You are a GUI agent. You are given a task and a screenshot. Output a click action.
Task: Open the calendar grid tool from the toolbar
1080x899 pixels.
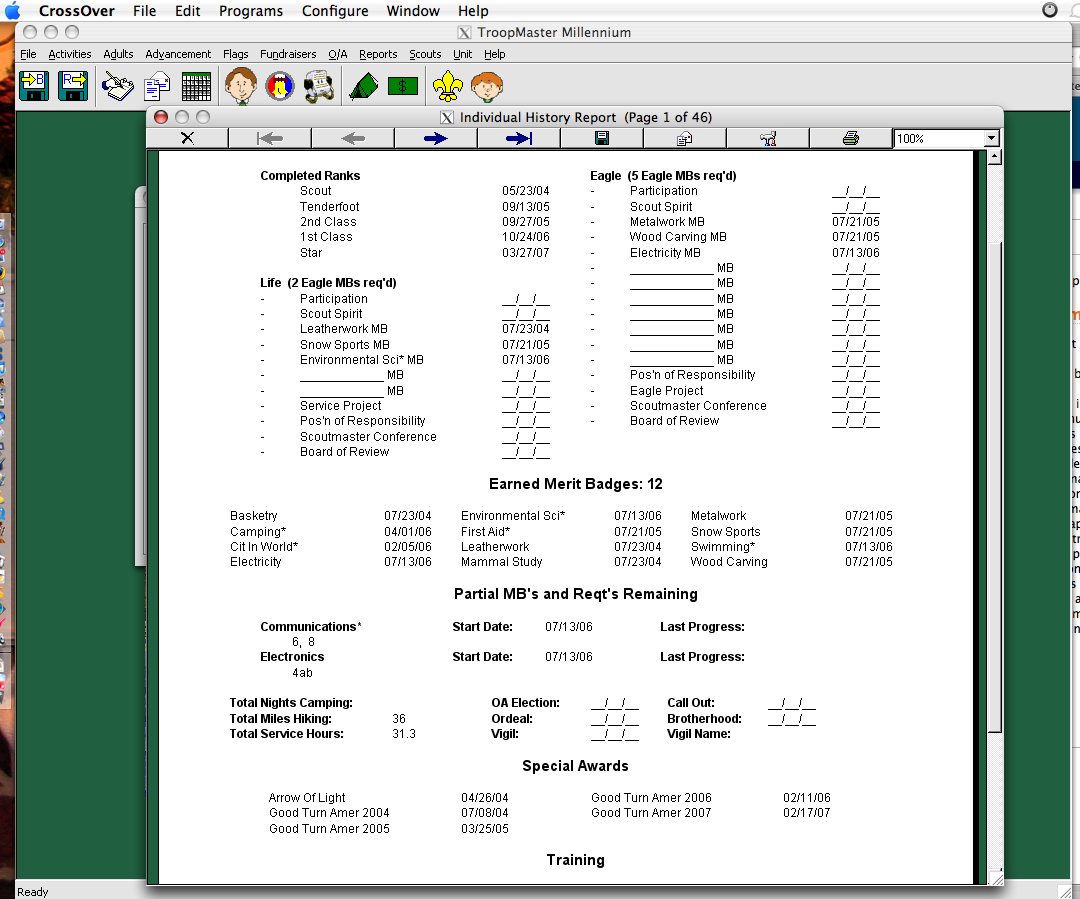(x=196, y=86)
